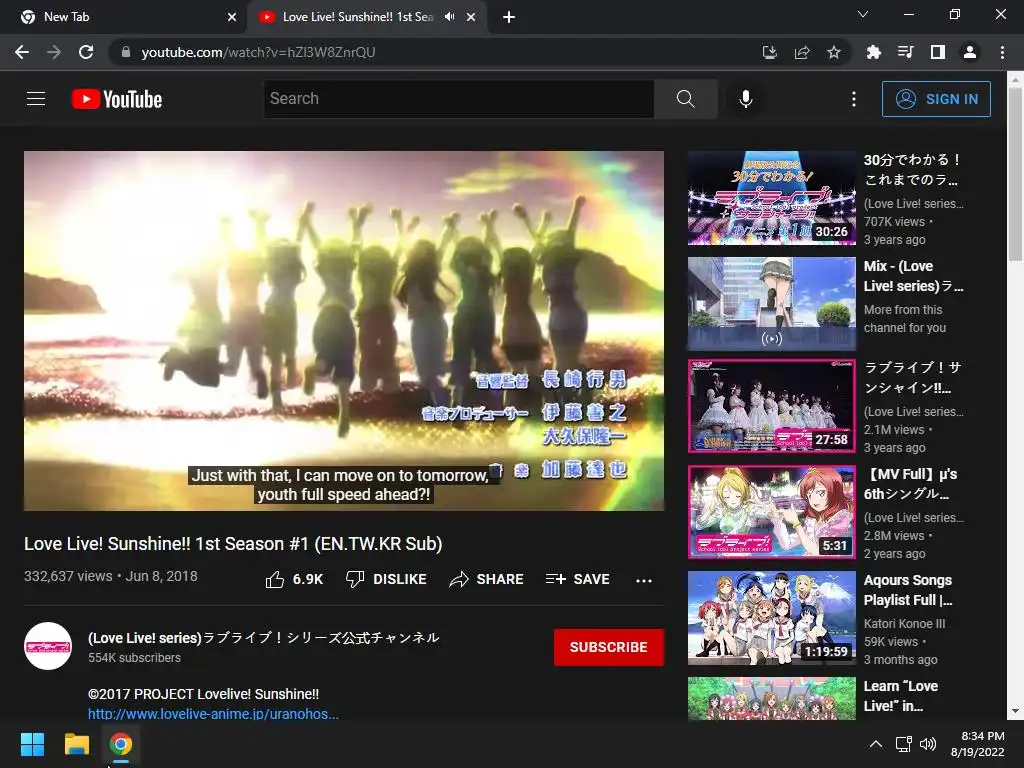This screenshot has height=768, width=1024.
Task: Open the Learn "Love Live!" video title
Action: [x=901, y=696]
